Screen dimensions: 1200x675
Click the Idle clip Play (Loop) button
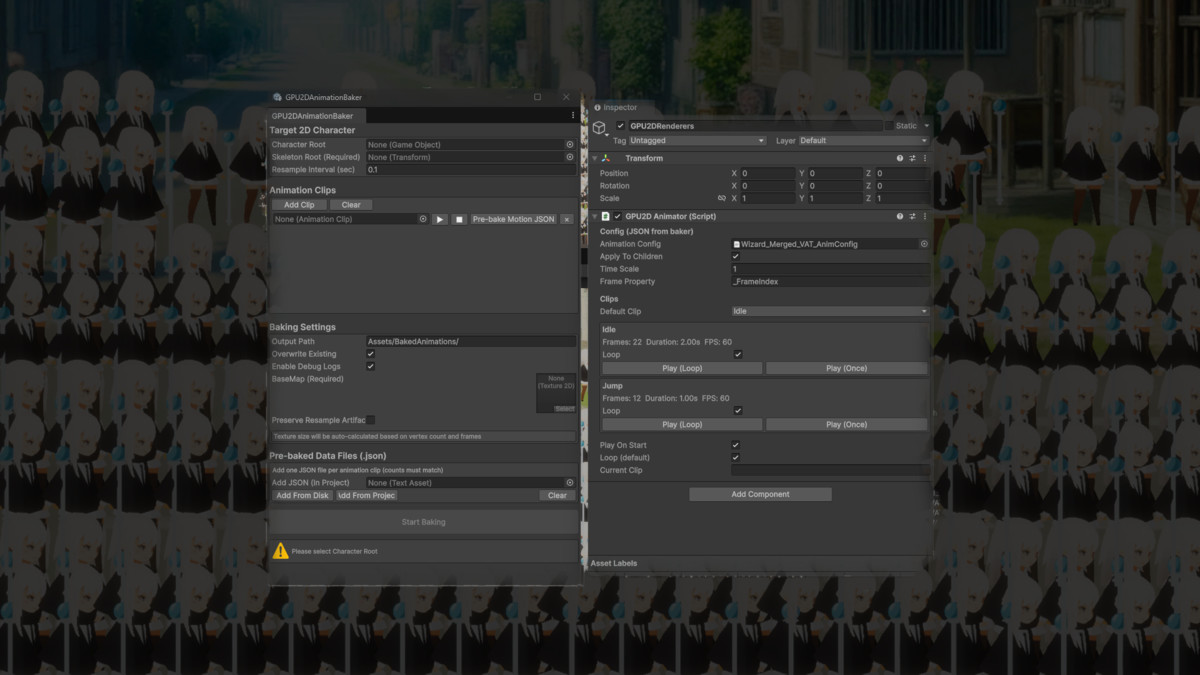682,368
